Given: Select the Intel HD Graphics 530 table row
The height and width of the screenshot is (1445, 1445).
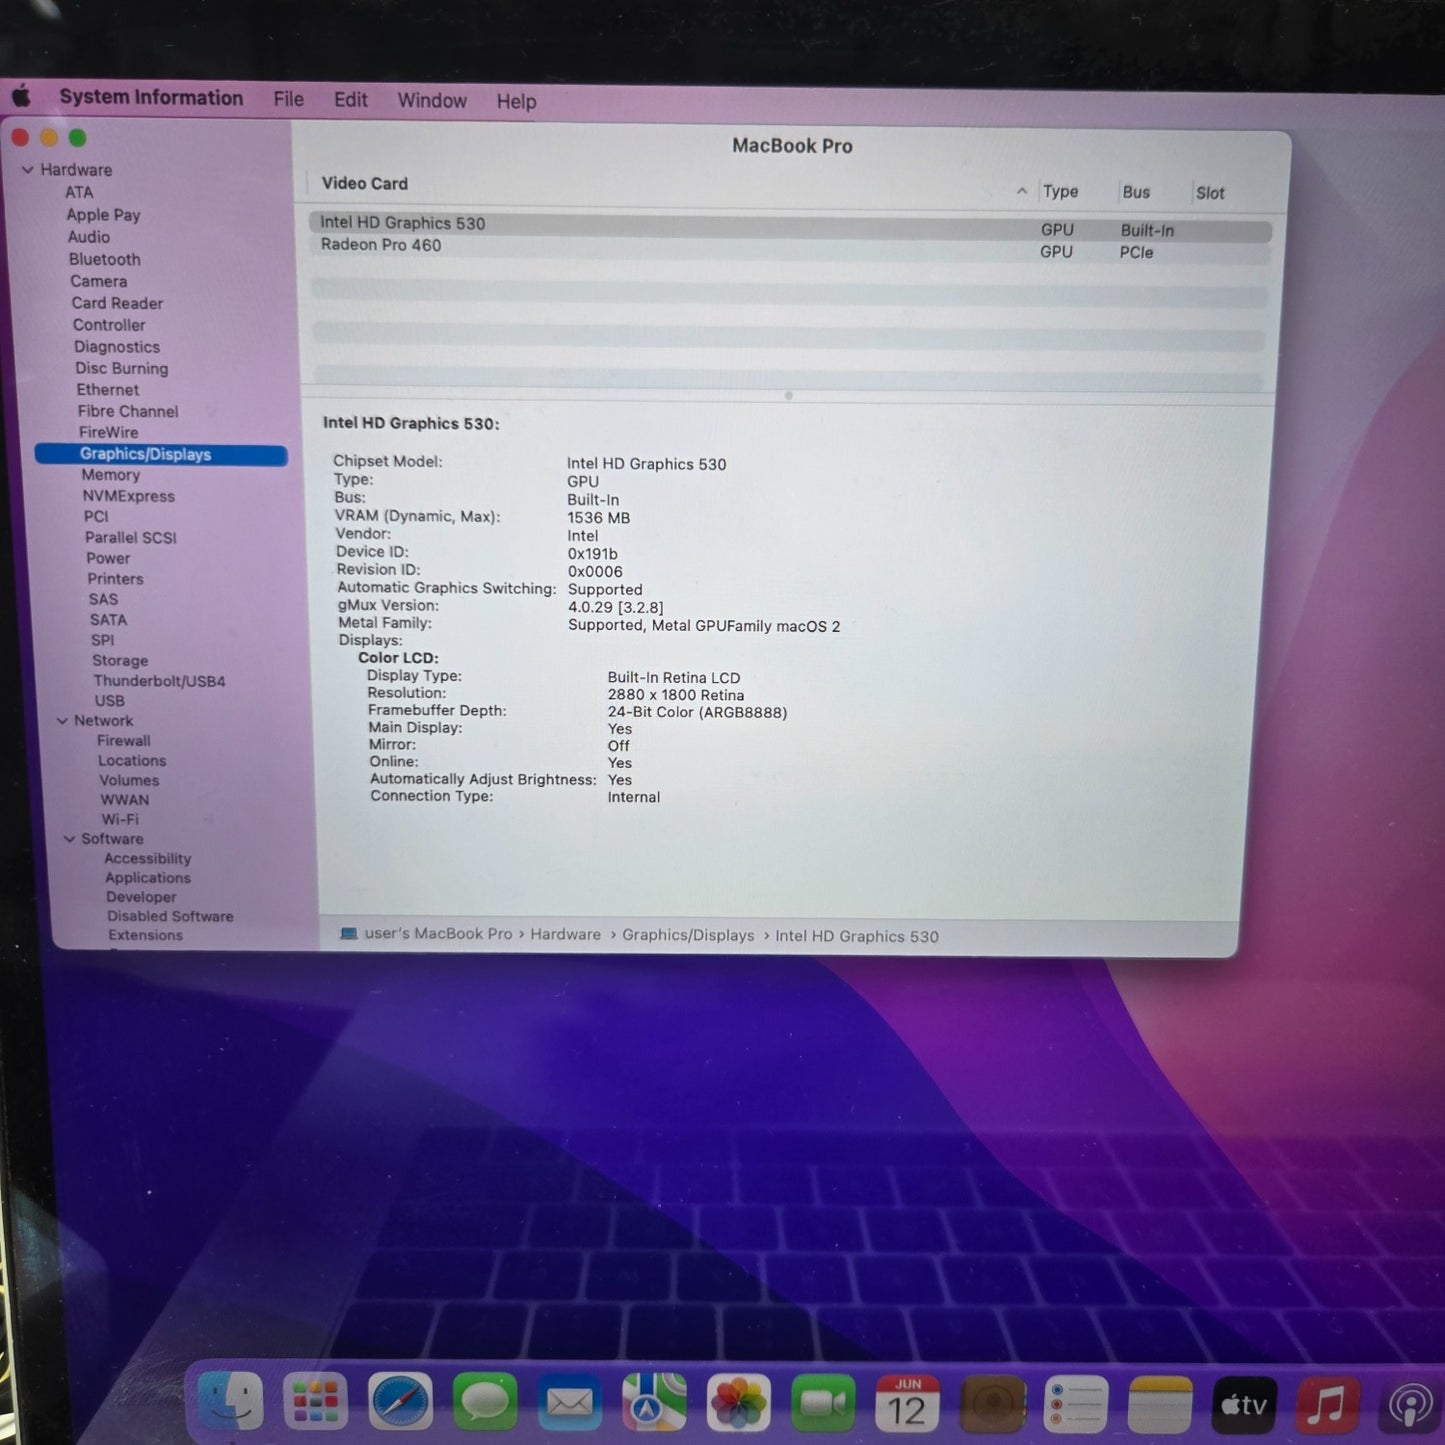Looking at the screenshot, I should tap(790, 226).
